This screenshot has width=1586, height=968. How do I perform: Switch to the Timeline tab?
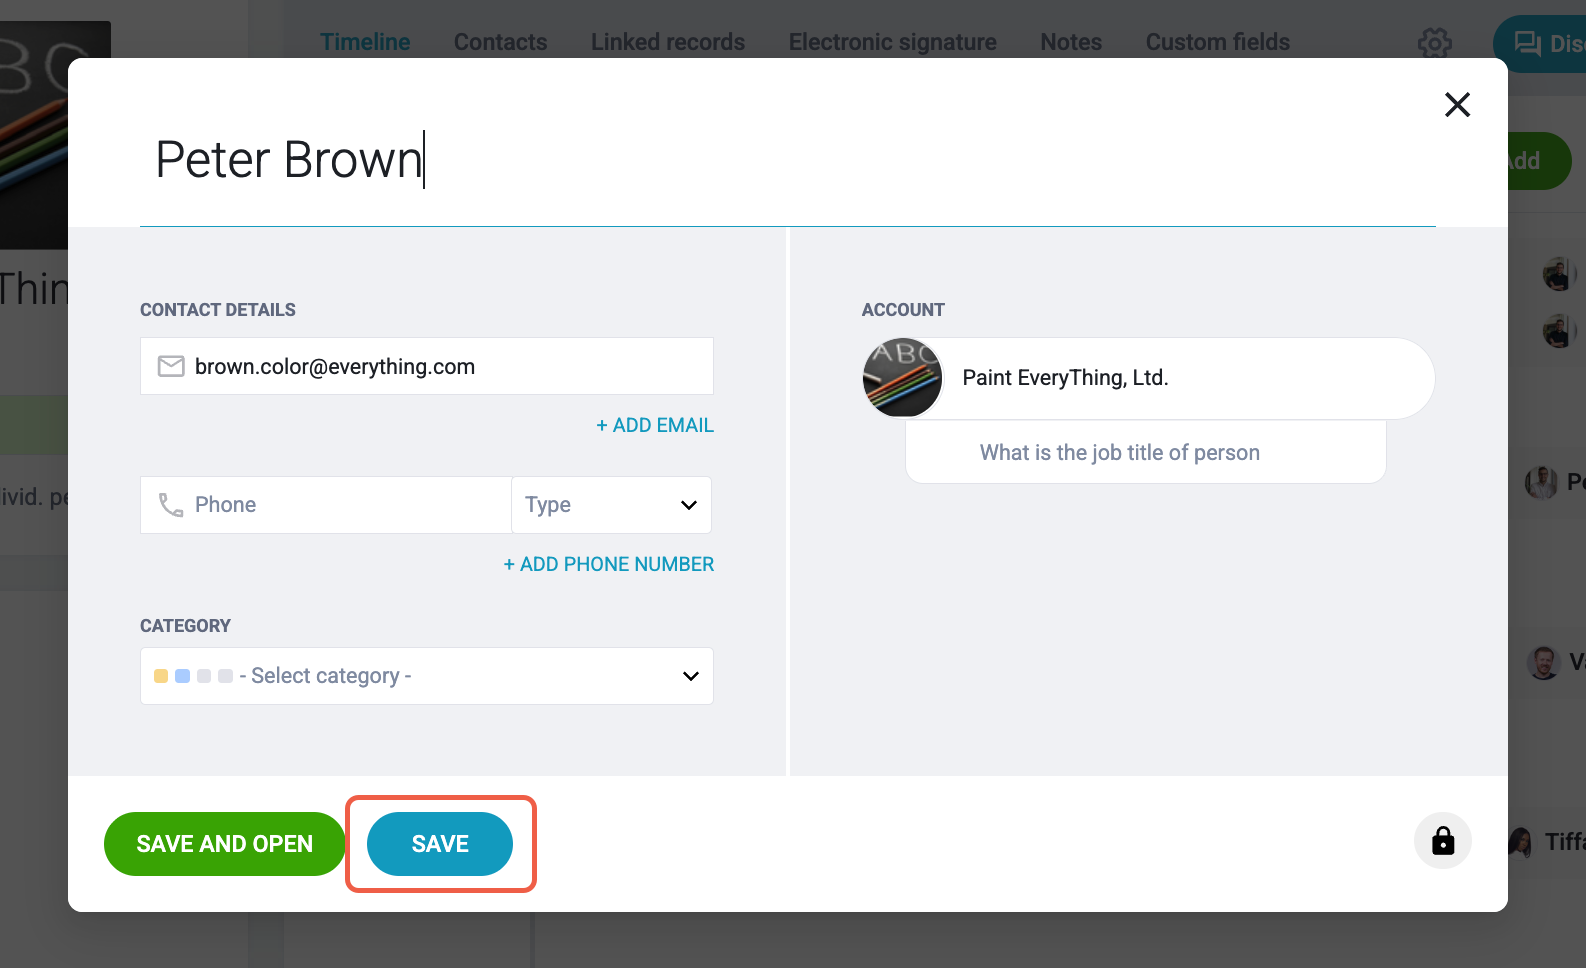(365, 42)
